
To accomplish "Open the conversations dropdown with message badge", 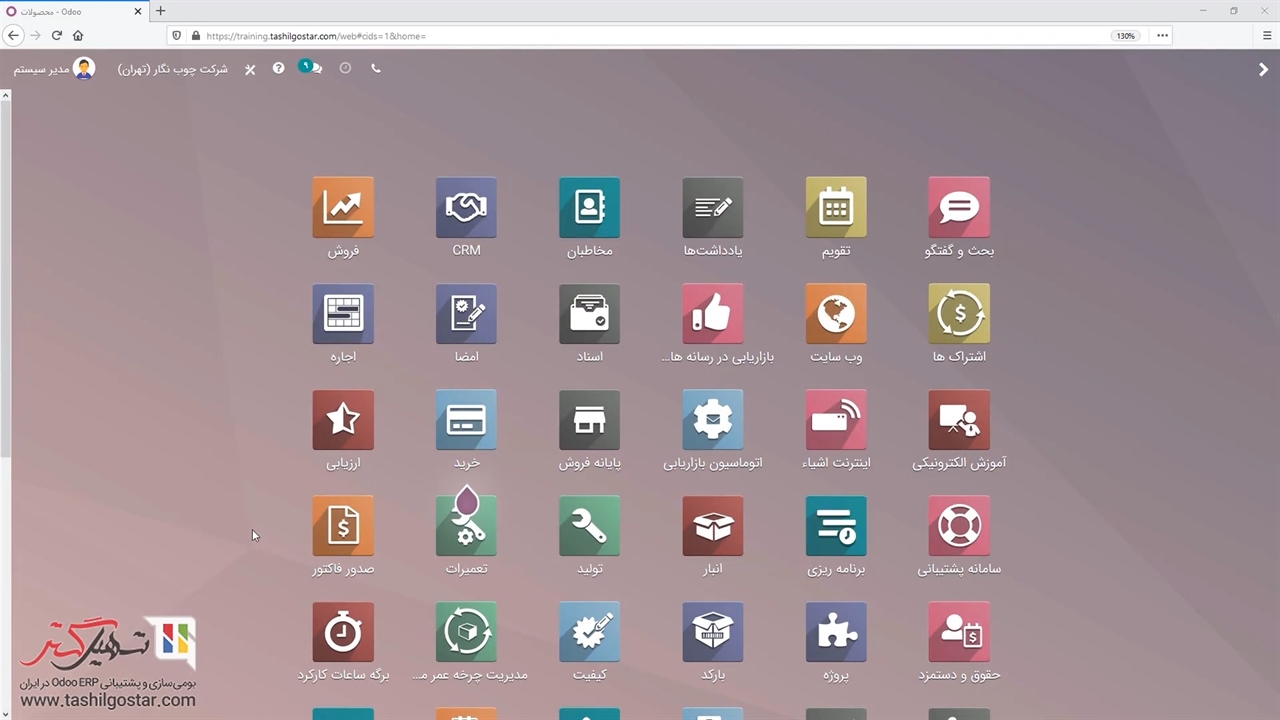I will pyautogui.click(x=311, y=68).
